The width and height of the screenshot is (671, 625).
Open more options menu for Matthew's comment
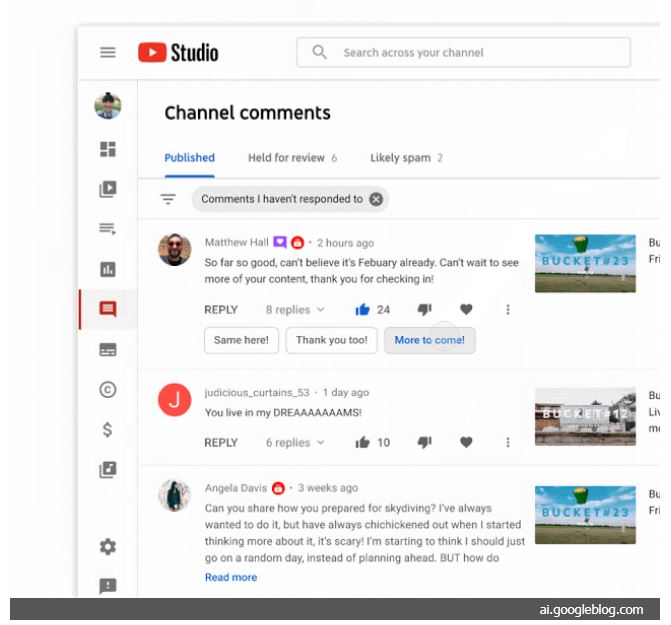point(508,310)
